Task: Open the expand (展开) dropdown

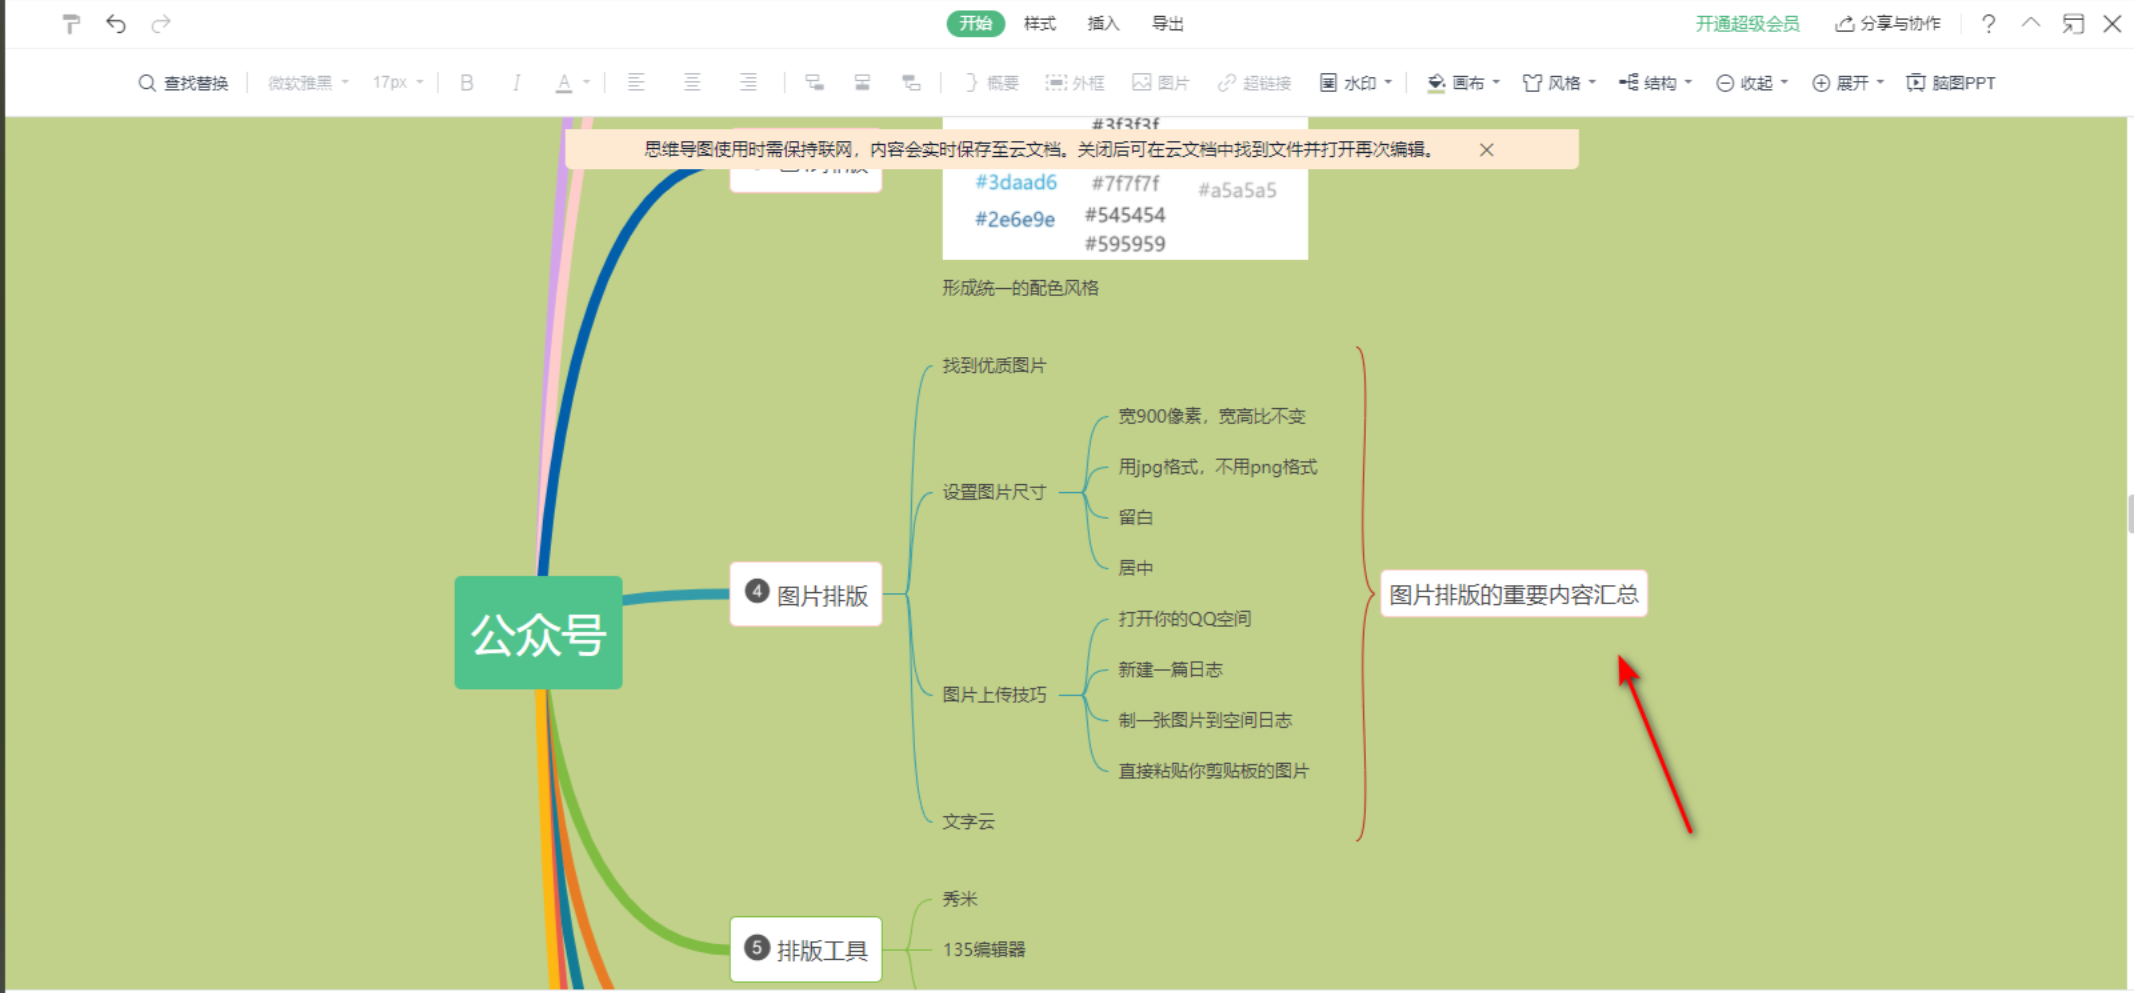Action: [1848, 83]
